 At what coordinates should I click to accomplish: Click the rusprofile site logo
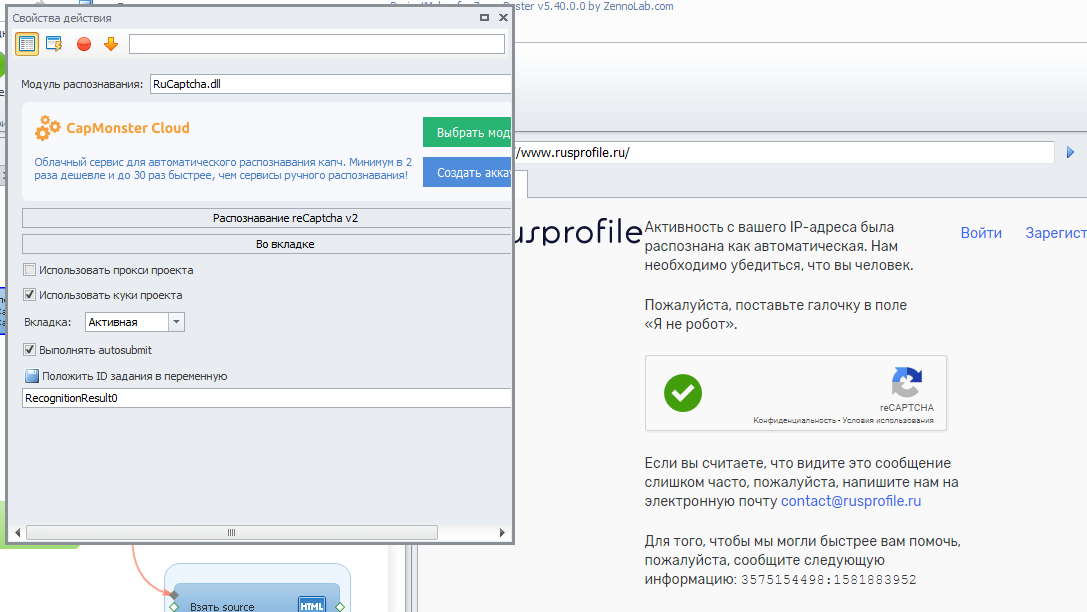coord(578,232)
